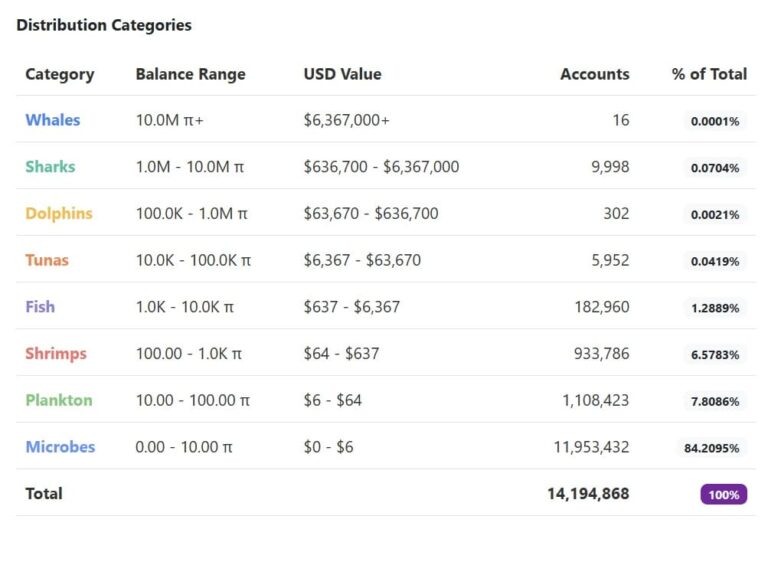Open the Whales category link
This screenshot has height=565, width=768.
click(x=52, y=120)
